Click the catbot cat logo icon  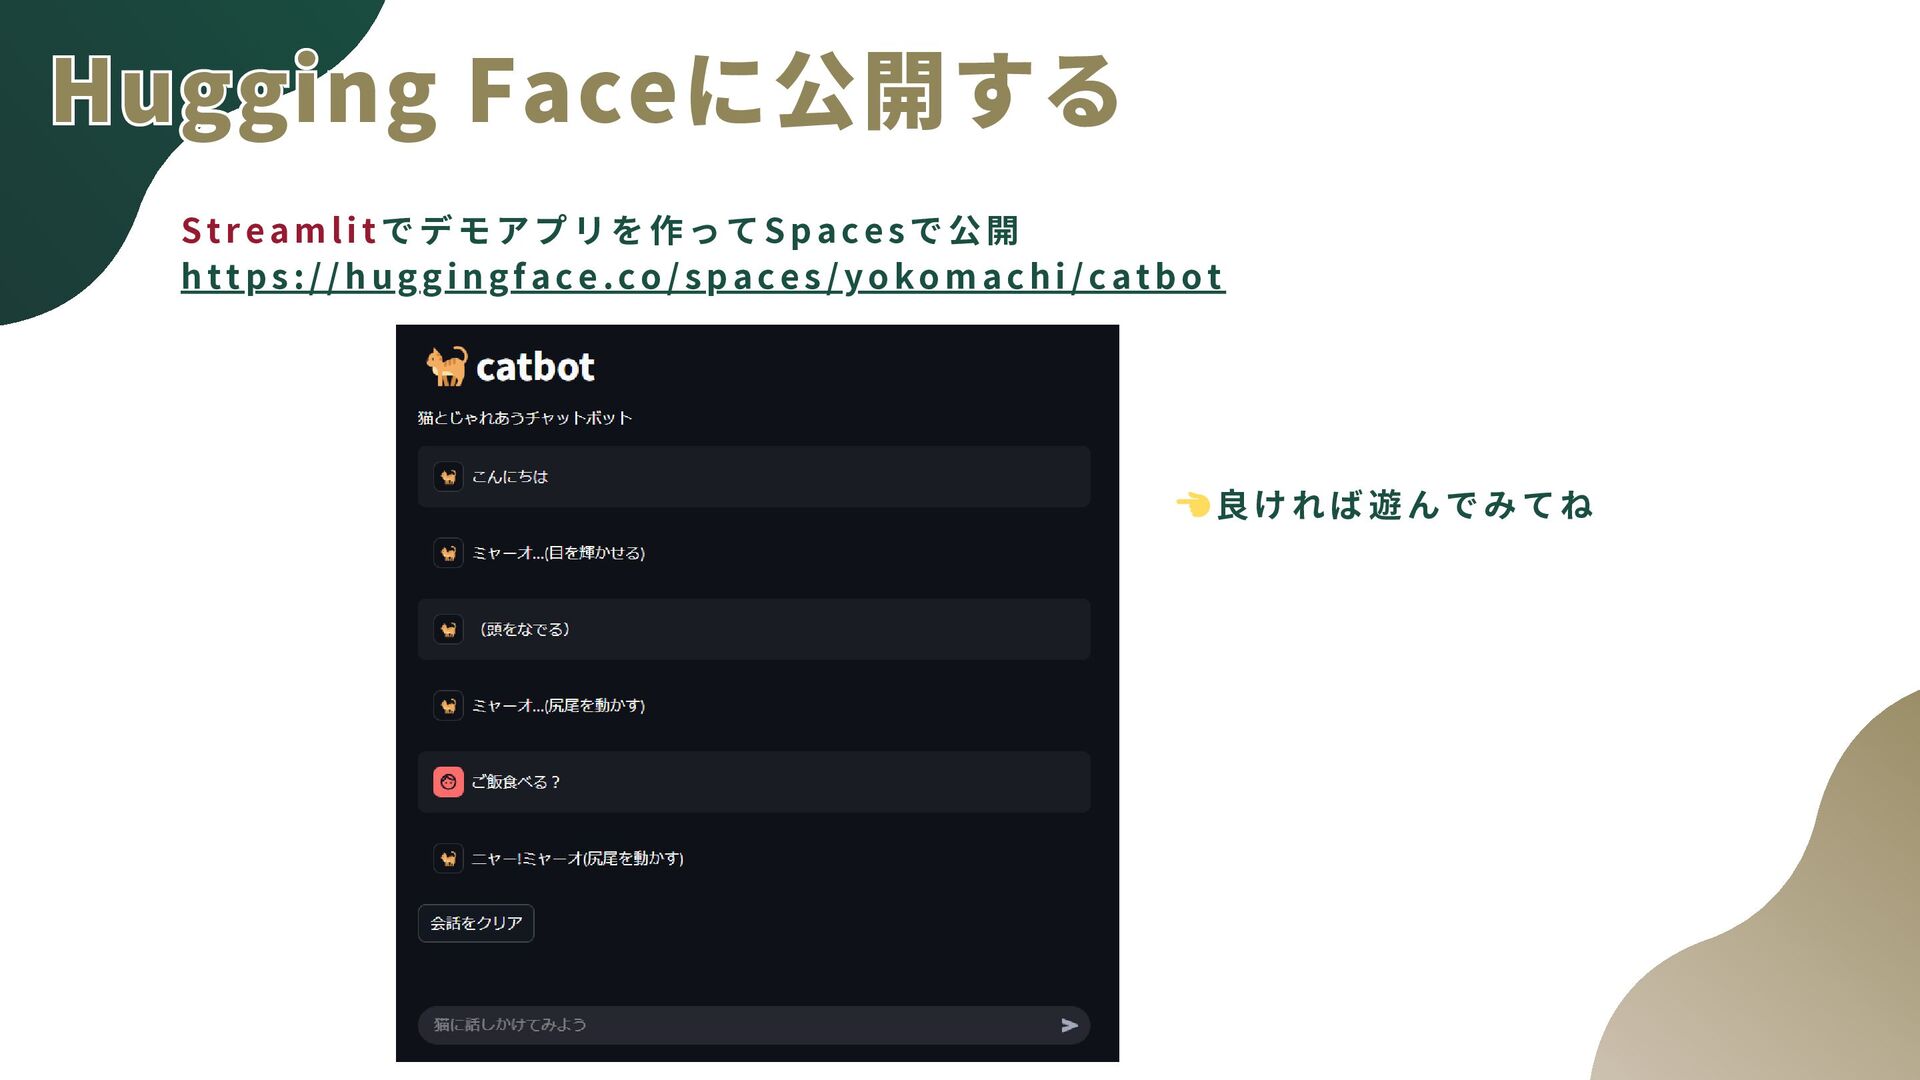(x=447, y=366)
